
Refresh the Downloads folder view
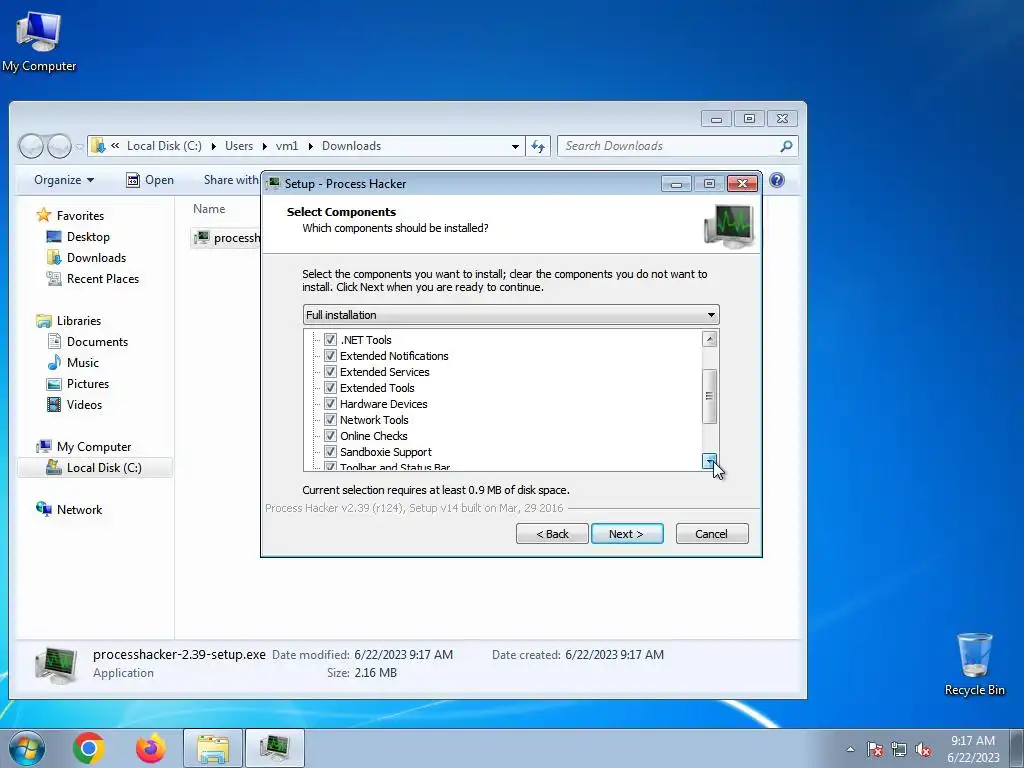point(538,146)
